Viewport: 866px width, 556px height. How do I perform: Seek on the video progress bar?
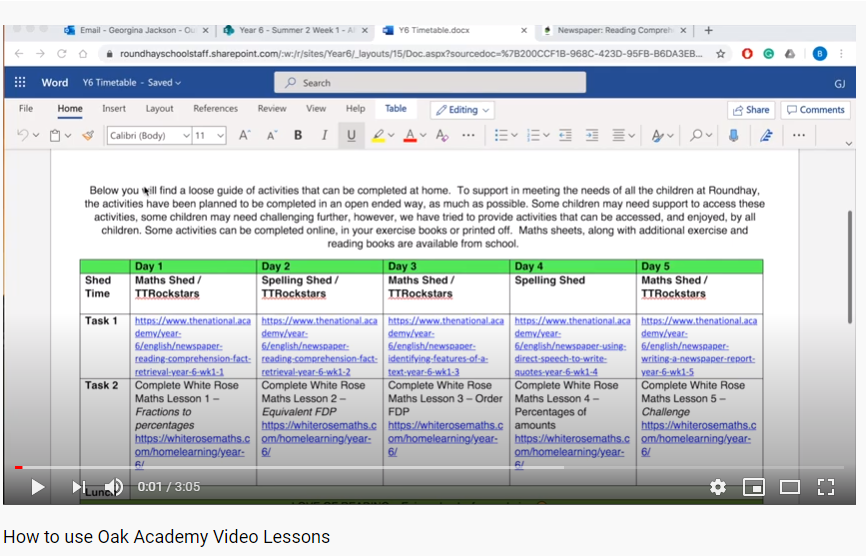click(x=429, y=468)
